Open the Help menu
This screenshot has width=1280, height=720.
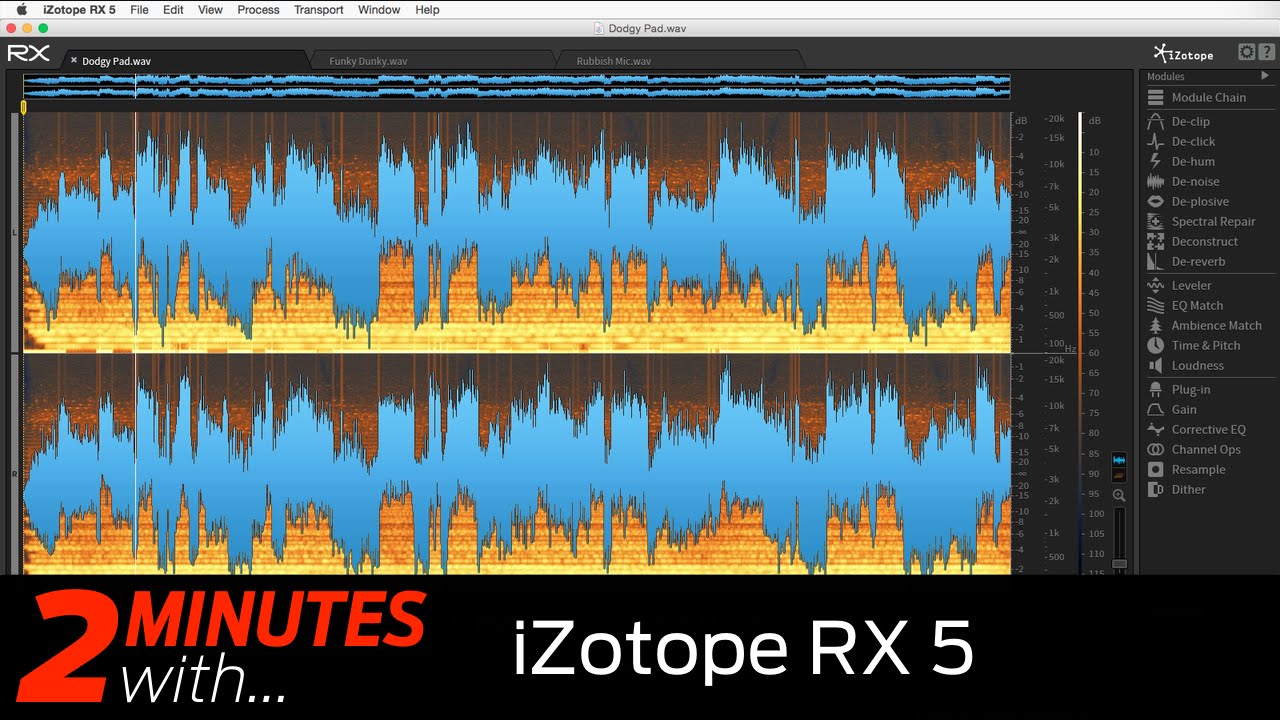pyautogui.click(x=427, y=9)
